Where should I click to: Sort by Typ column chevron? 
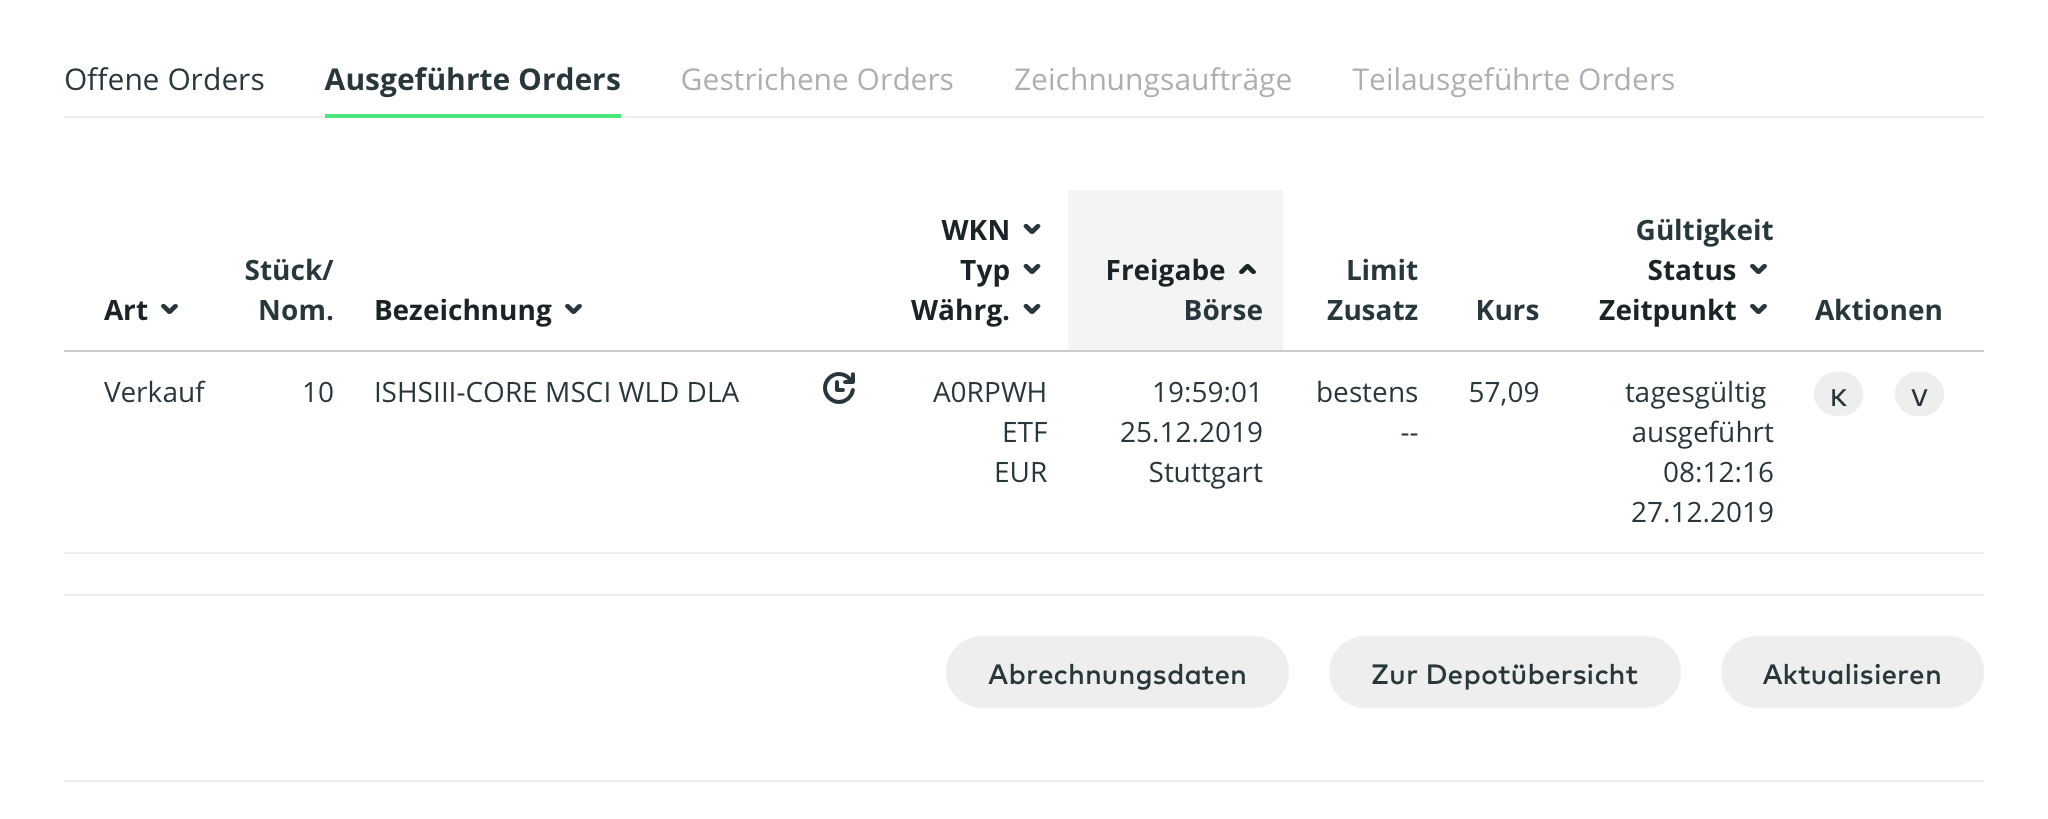(x=1033, y=270)
